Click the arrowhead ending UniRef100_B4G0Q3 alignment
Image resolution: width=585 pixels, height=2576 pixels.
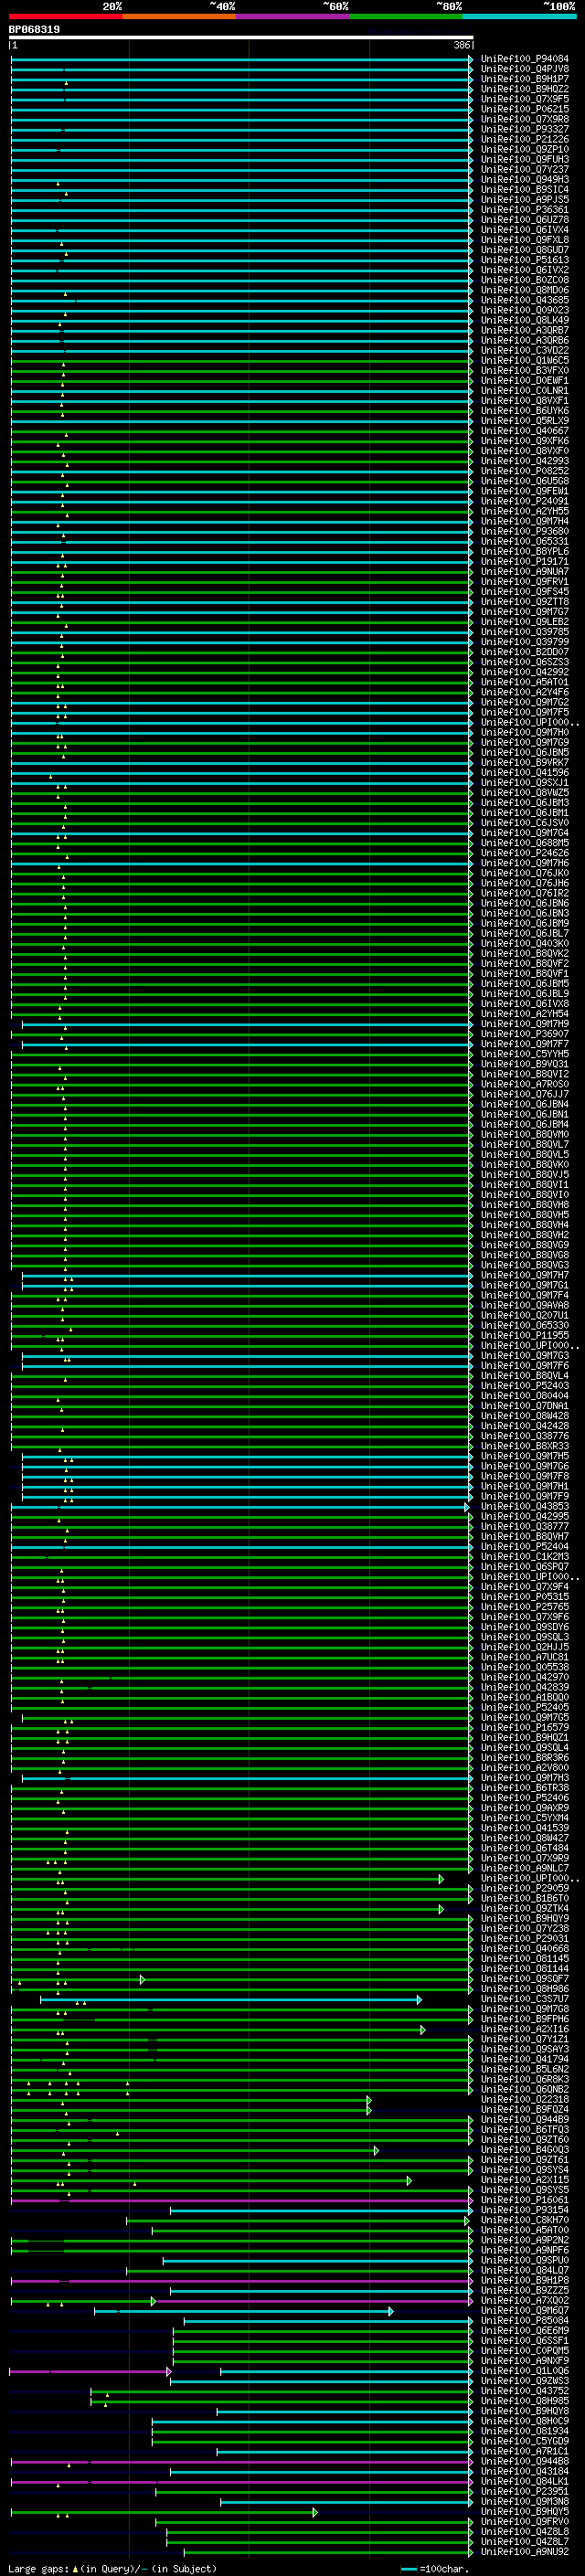pyautogui.click(x=376, y=2150)
